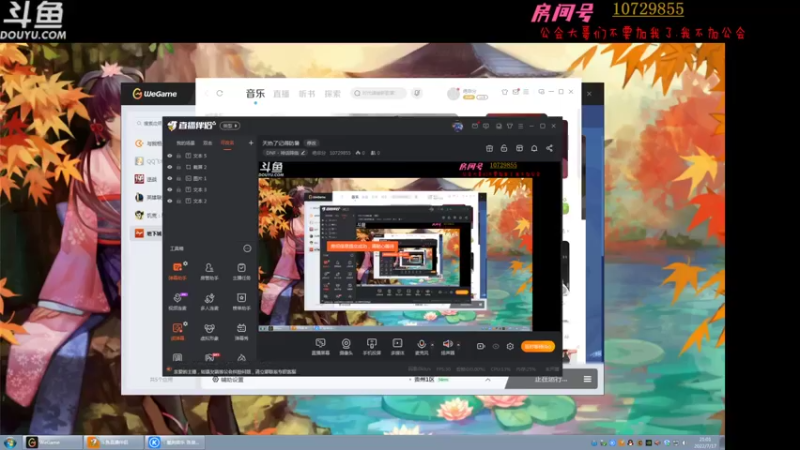The height and width of the screenshot is (450, 800).
Task: Open streaming settings gear in the bottom bar
Action: coord(510,346)
